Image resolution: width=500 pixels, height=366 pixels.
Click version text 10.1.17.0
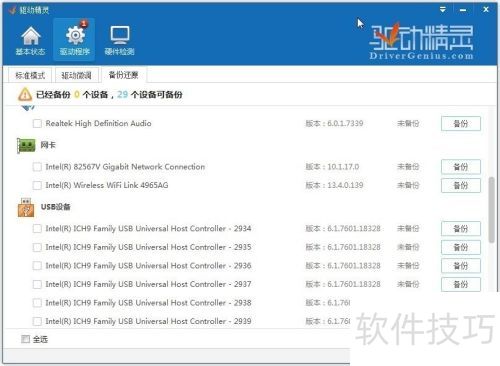click(x=343, y=167)
